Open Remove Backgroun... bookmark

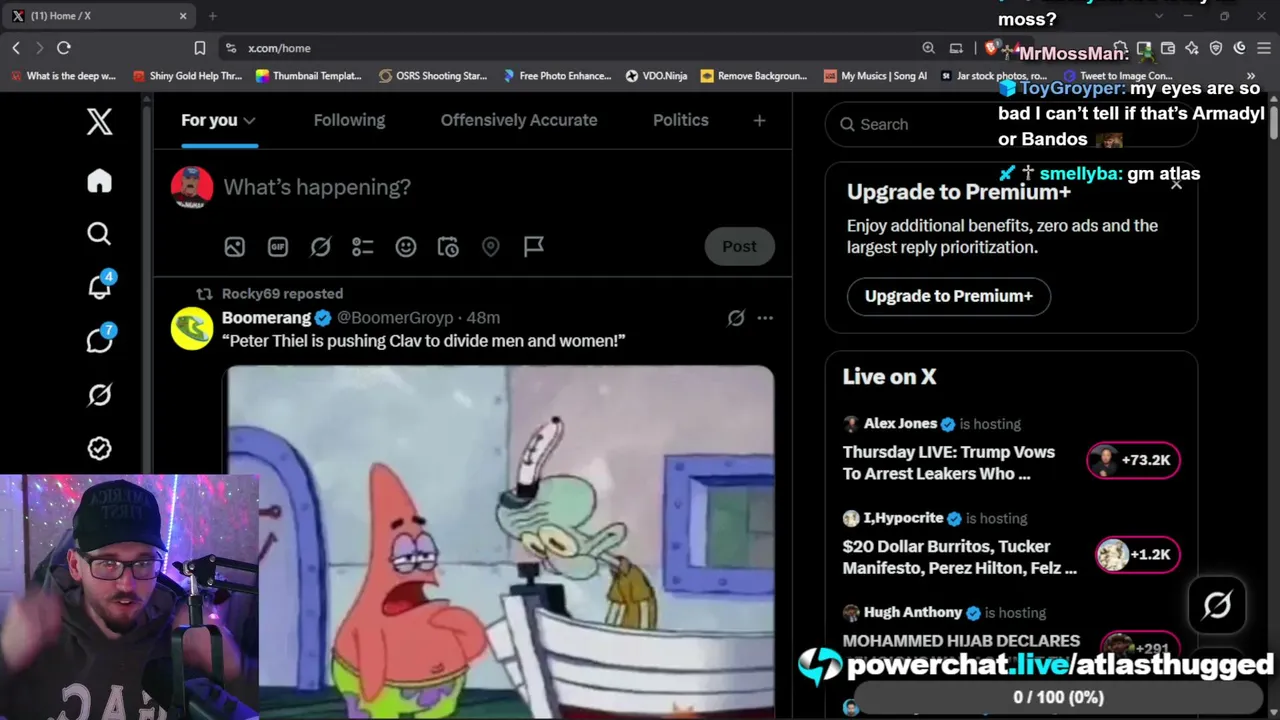coord(754,76)
